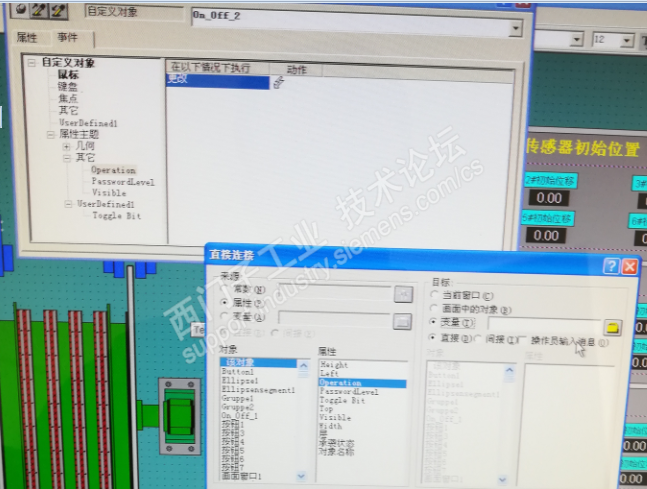647x489 pixels.
Task: Click the 0.00 field under 5#初始位移
Action: 545,236
